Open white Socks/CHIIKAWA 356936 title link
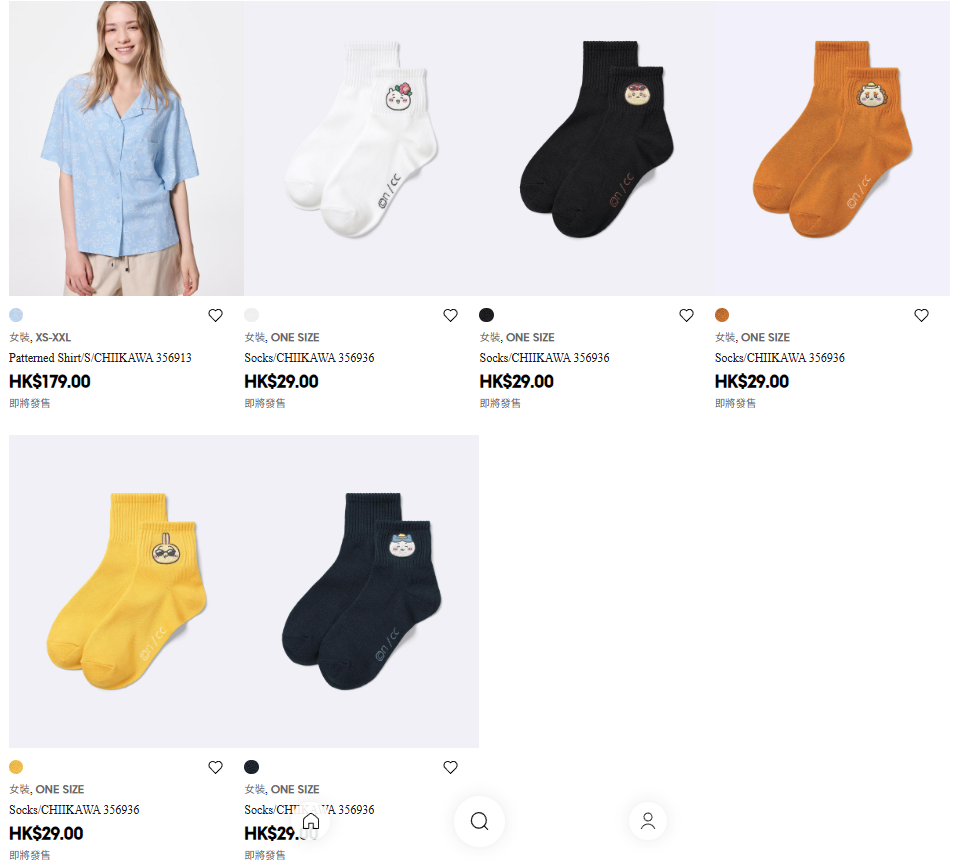958x861 pixels. (x=309, y=358)
